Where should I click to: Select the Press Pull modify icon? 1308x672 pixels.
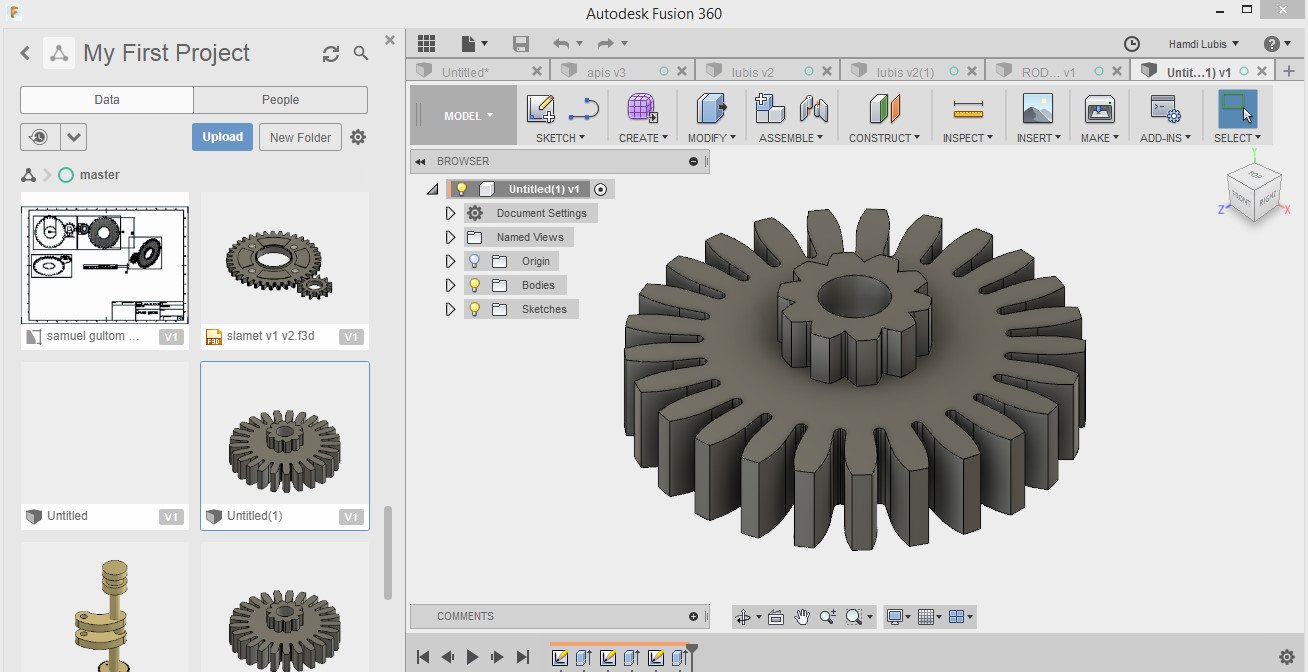tap(711, 108)
